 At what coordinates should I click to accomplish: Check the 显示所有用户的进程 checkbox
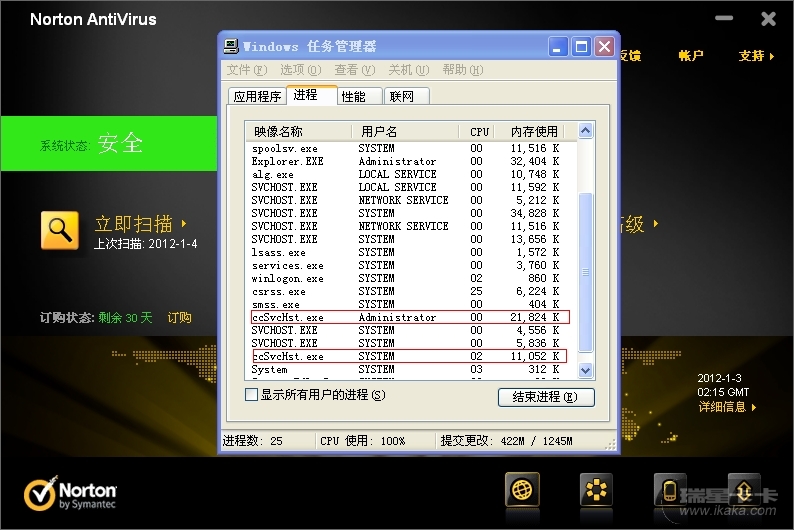pos(251,394)
